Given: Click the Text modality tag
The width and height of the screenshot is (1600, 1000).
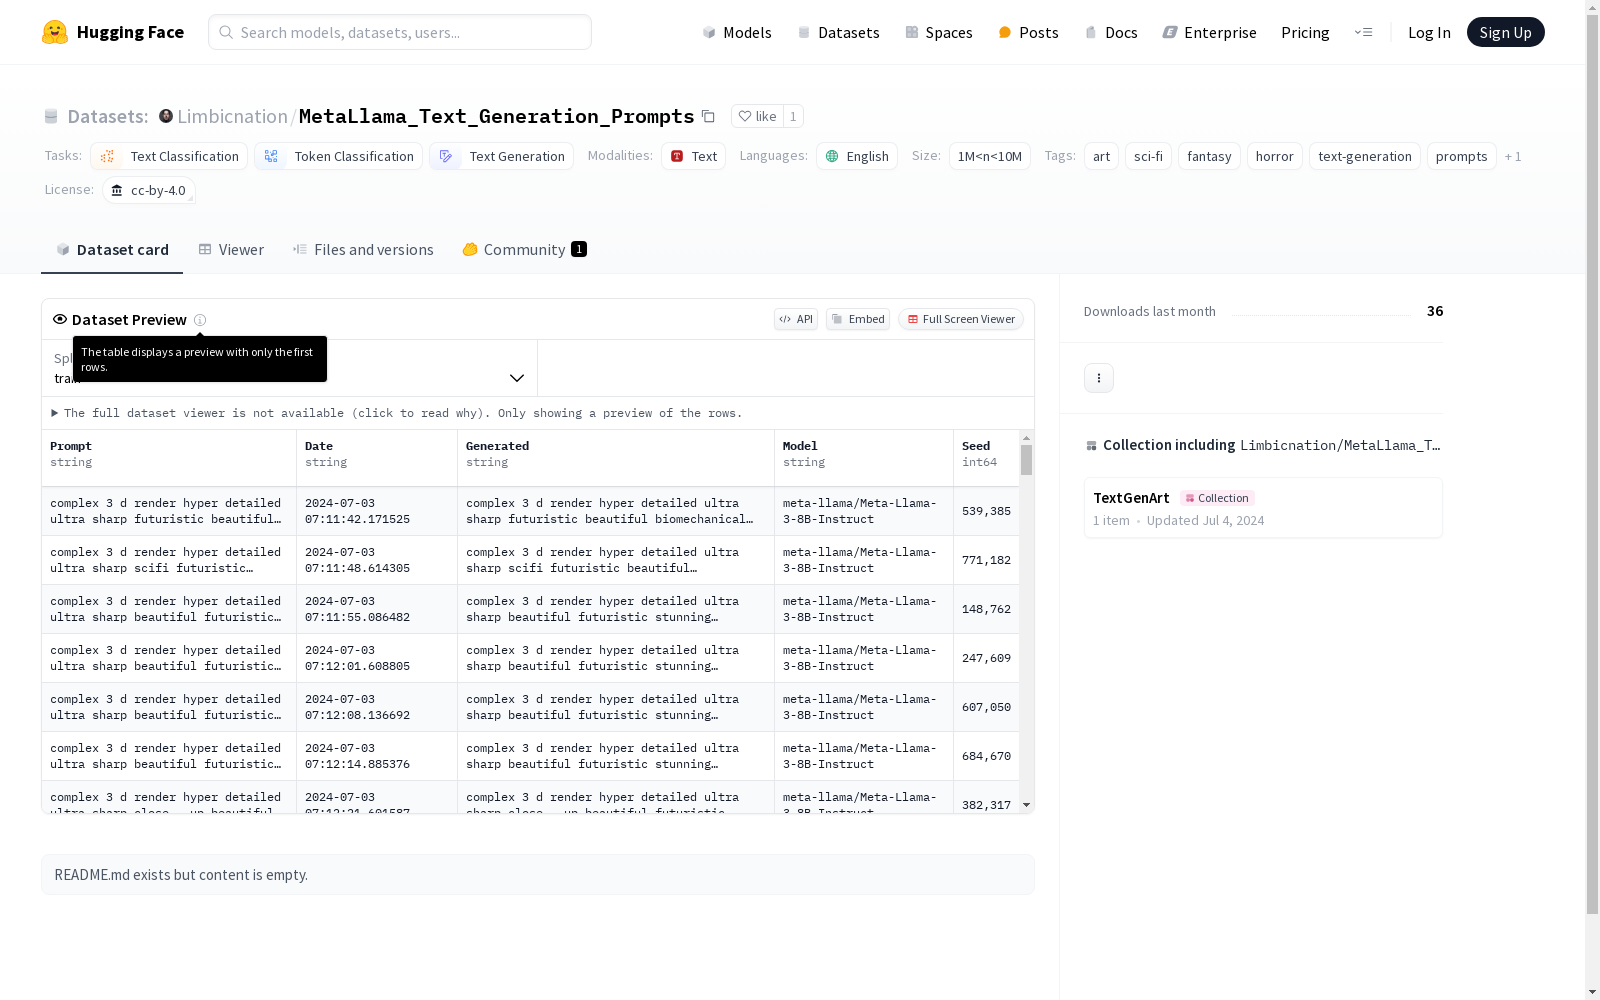Looking at the screenshot, I should pyautogui.click(x=693, y=156).
